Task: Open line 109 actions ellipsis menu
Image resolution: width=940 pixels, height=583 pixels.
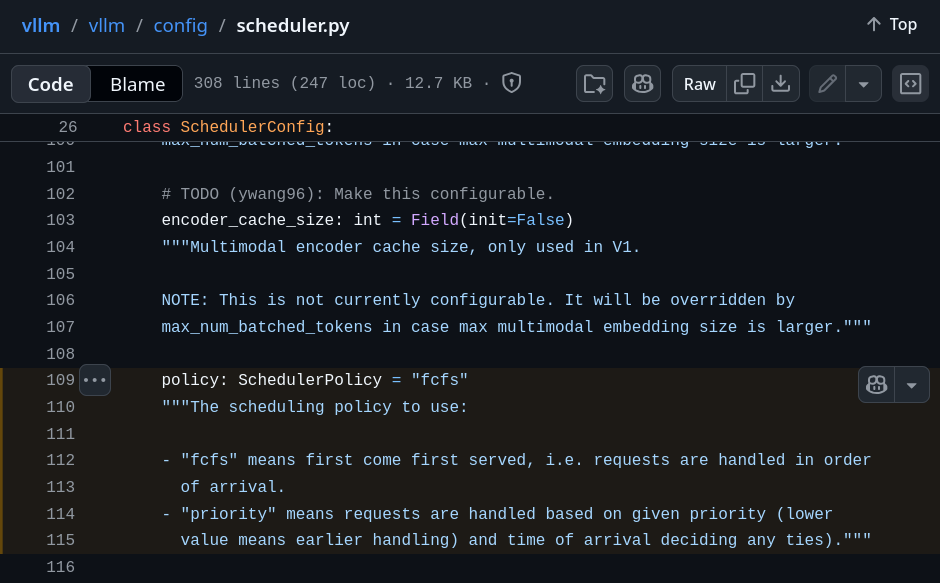Action: click(x=95, y=380)
